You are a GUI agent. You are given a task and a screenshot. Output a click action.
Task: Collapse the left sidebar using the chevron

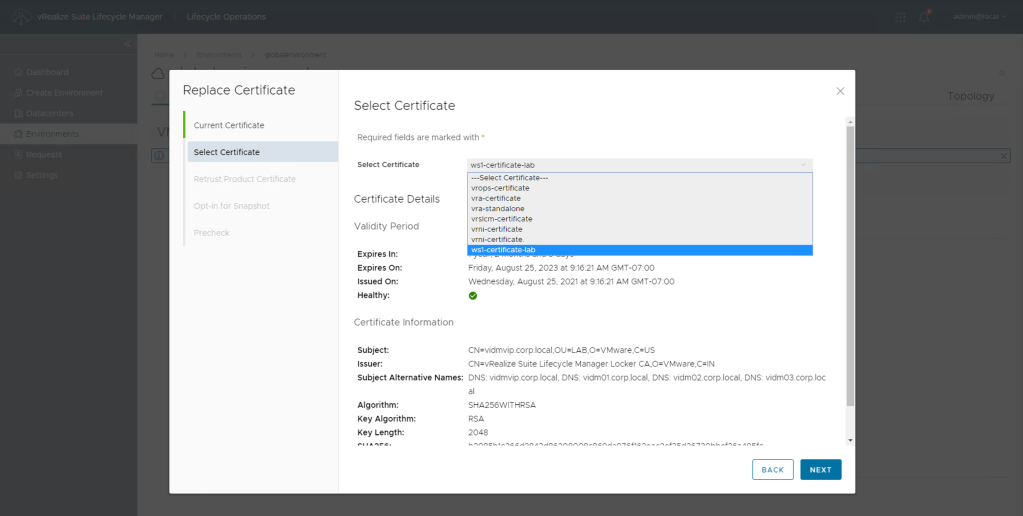tap(127, 44)
